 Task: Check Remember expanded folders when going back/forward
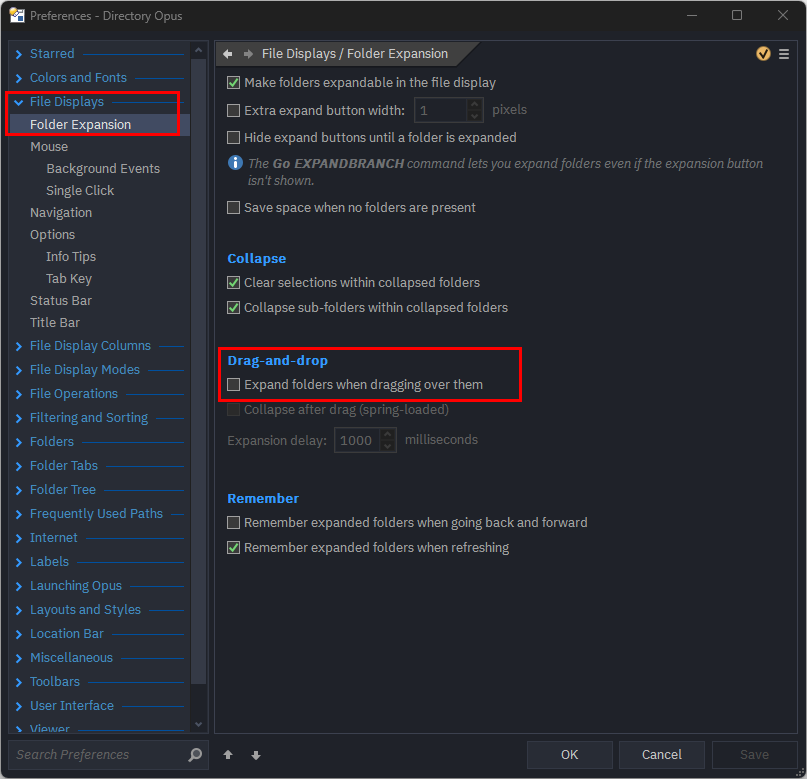[234, 523]
